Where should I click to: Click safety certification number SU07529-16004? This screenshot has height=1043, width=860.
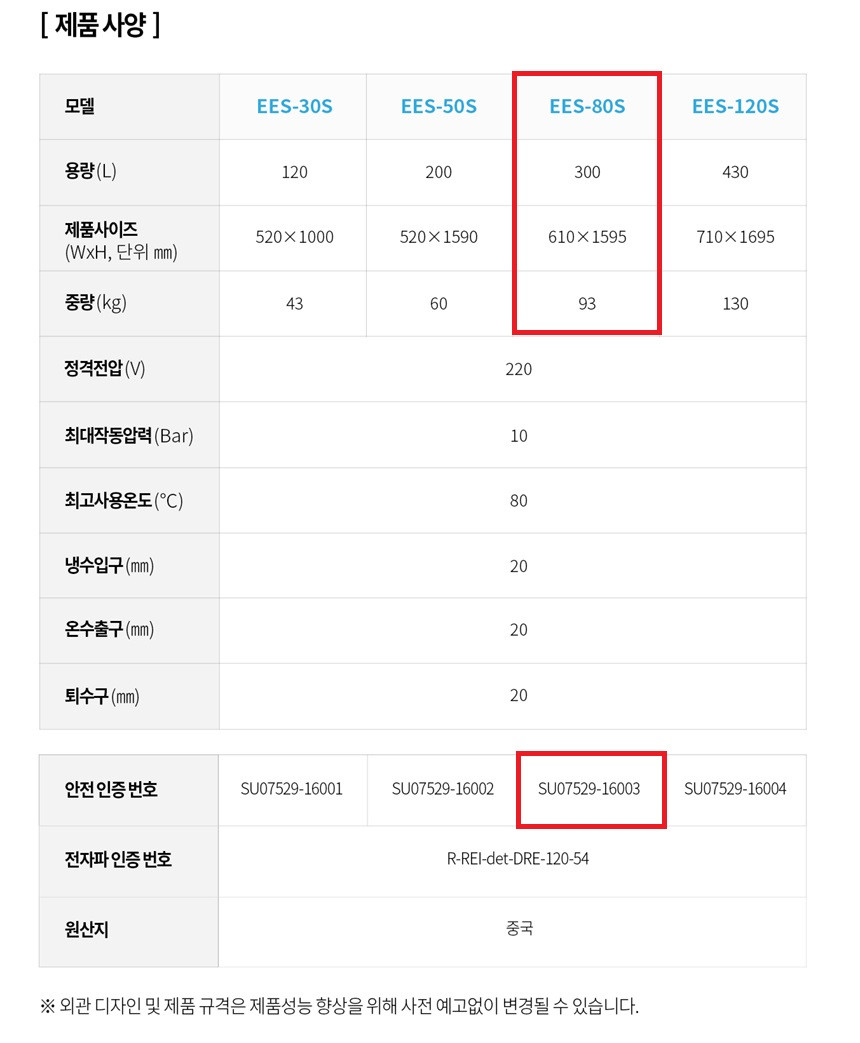[735, 789]
